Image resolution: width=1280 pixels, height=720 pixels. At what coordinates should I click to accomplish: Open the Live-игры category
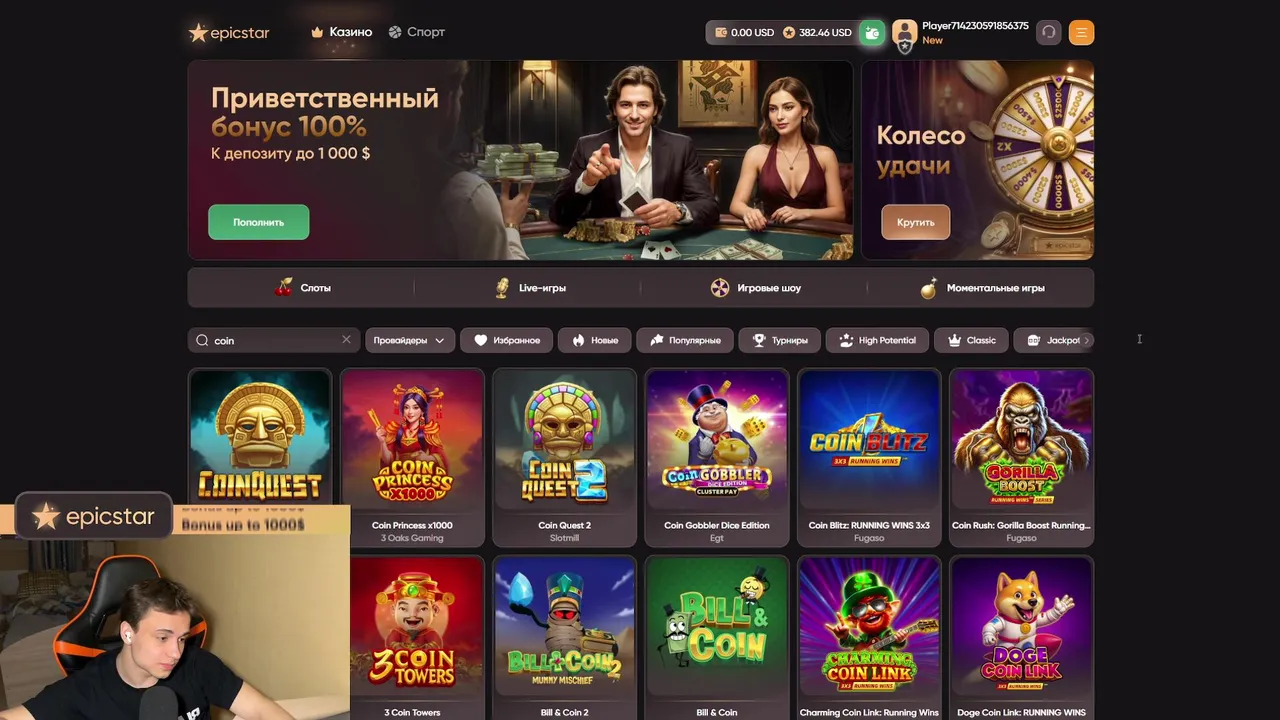tap(530, 288)
